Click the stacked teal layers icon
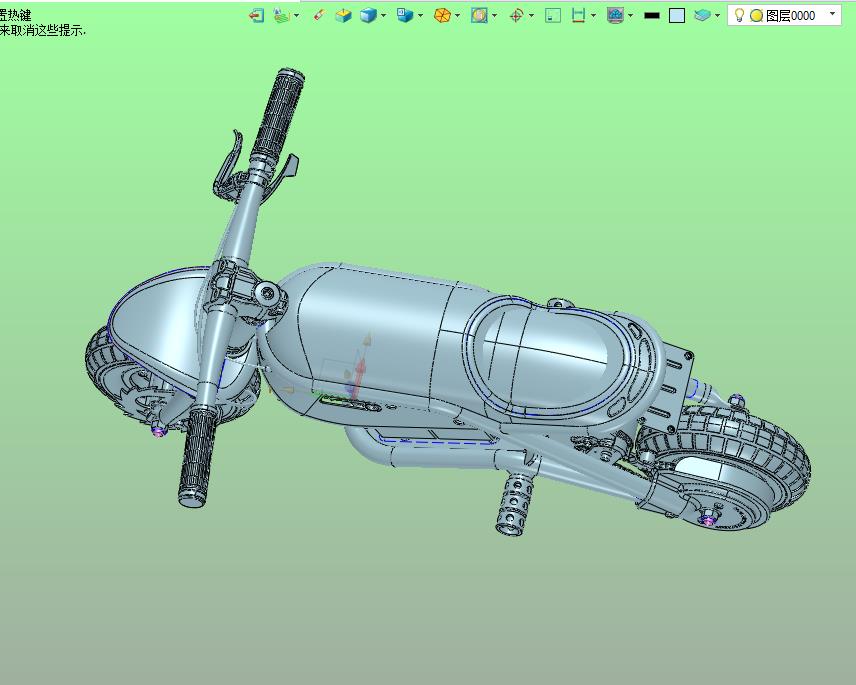 pos(702,15)
